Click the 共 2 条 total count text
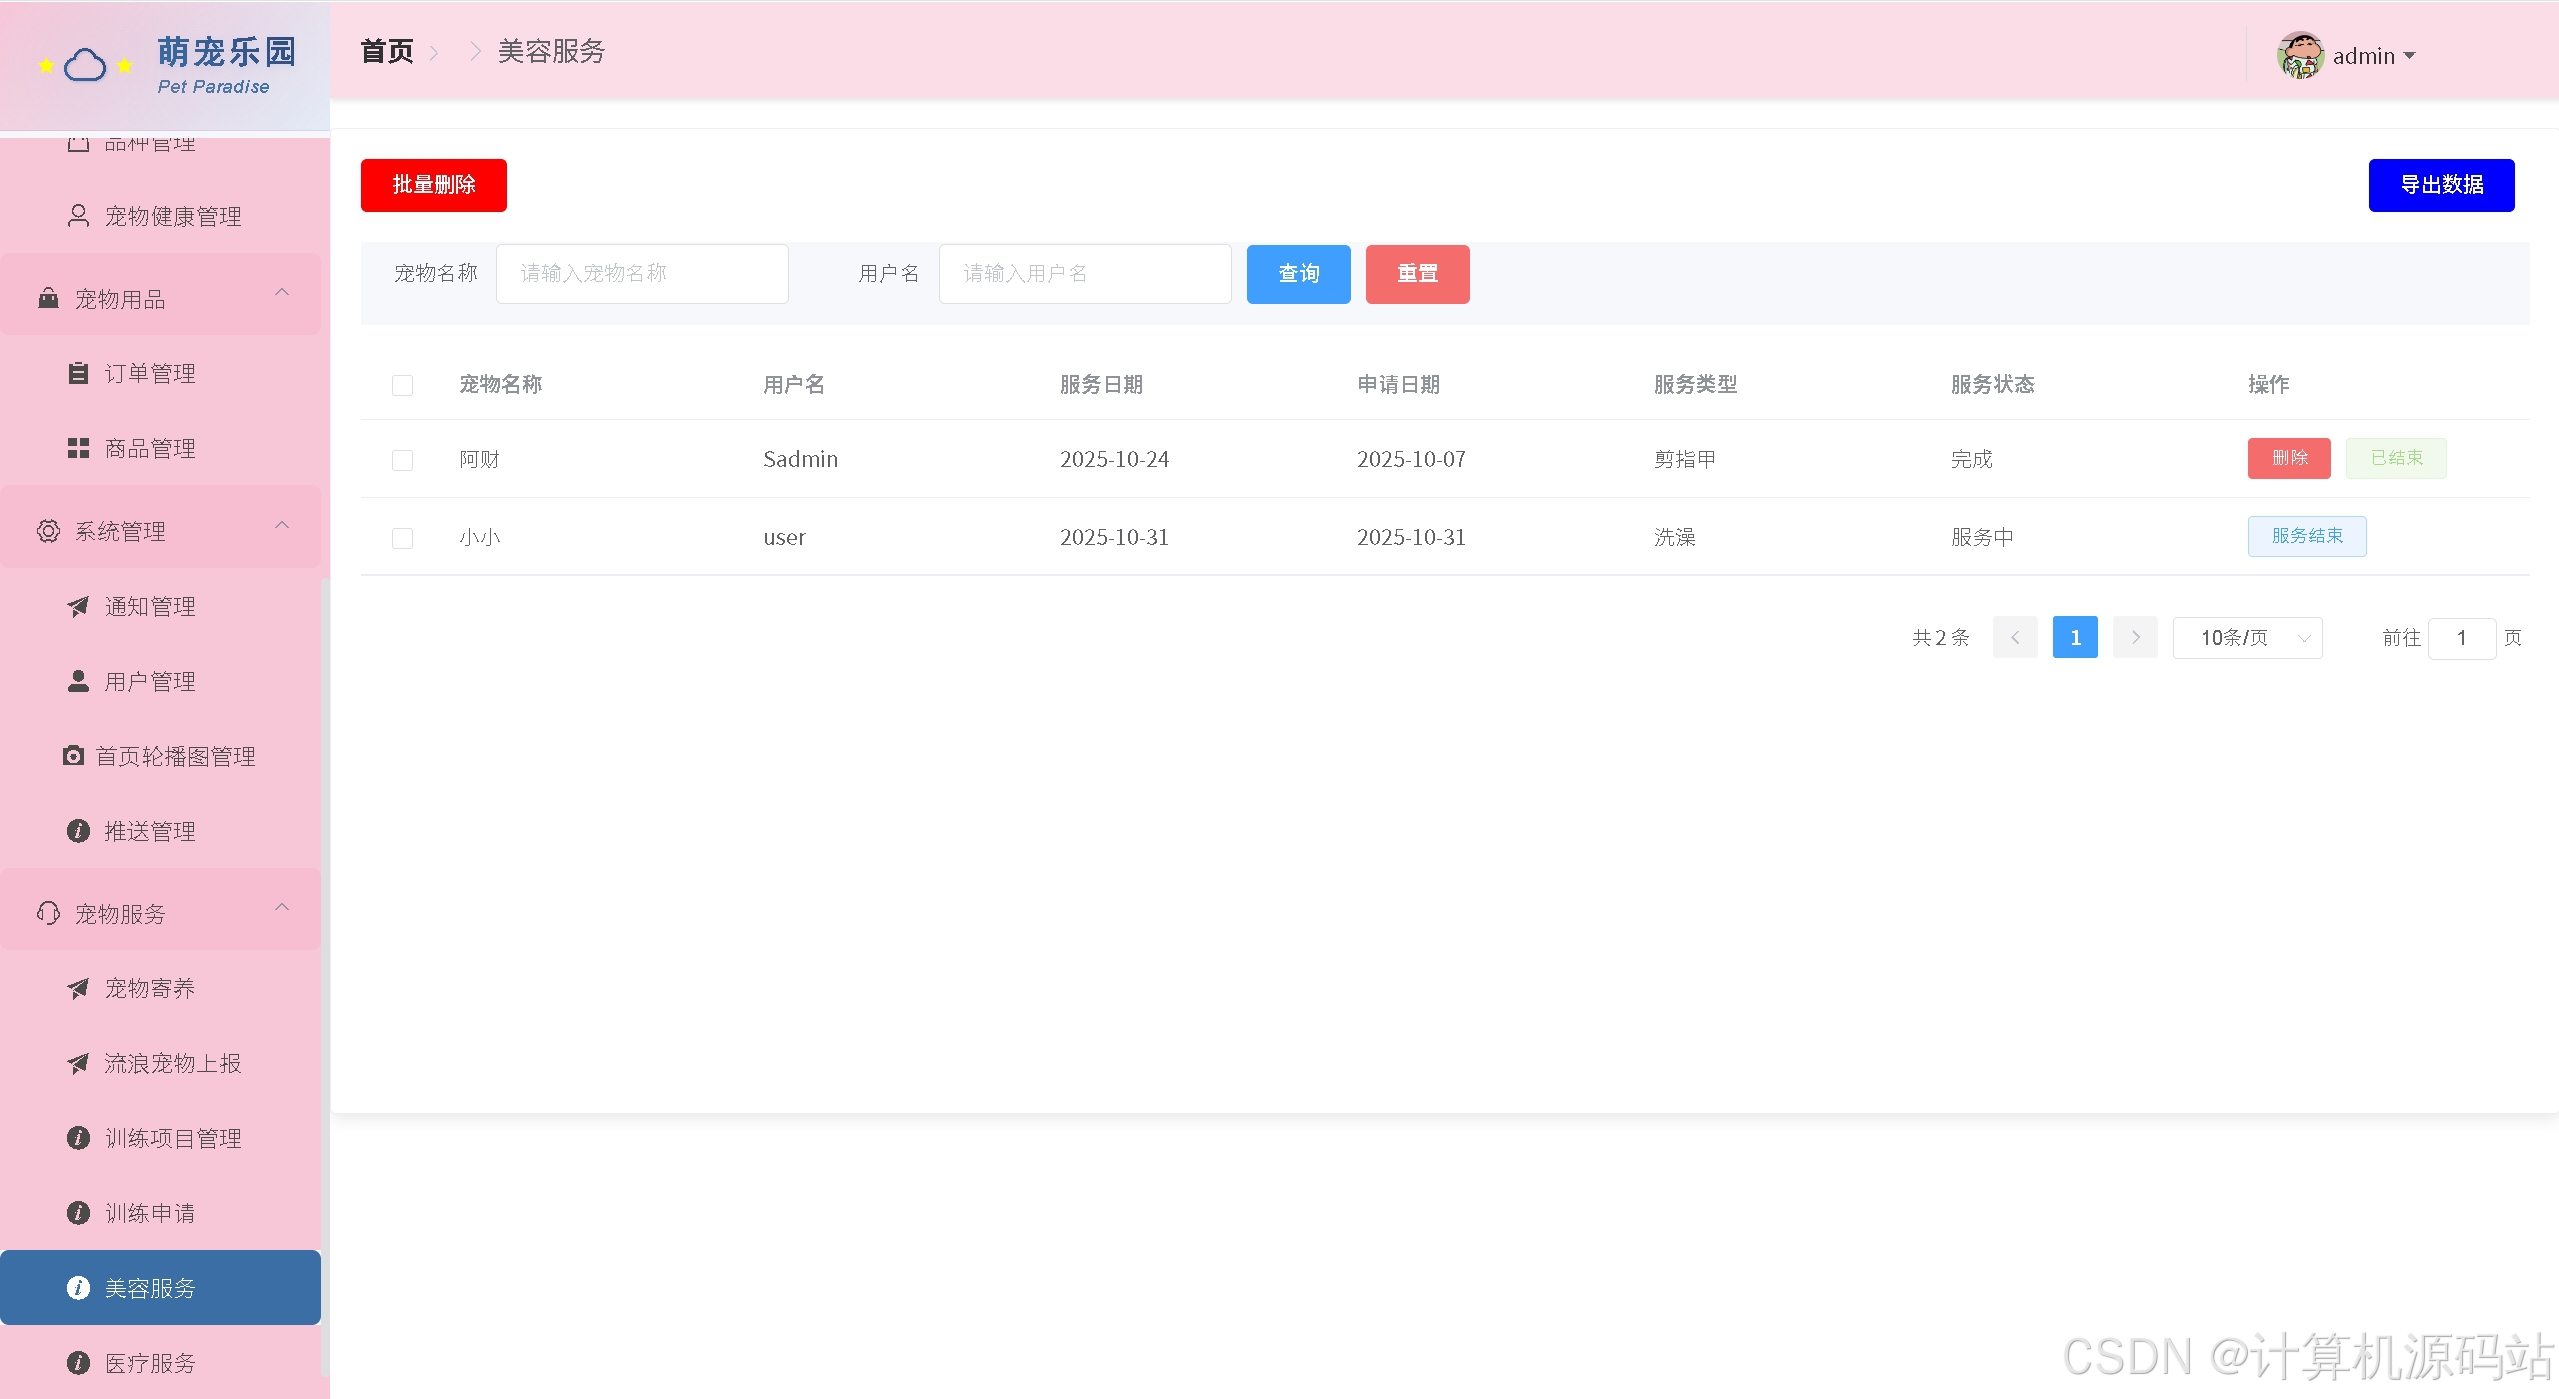The height and width of the screenshot is (1399, 2559). pyautogui.click(x=1940, y=638)
